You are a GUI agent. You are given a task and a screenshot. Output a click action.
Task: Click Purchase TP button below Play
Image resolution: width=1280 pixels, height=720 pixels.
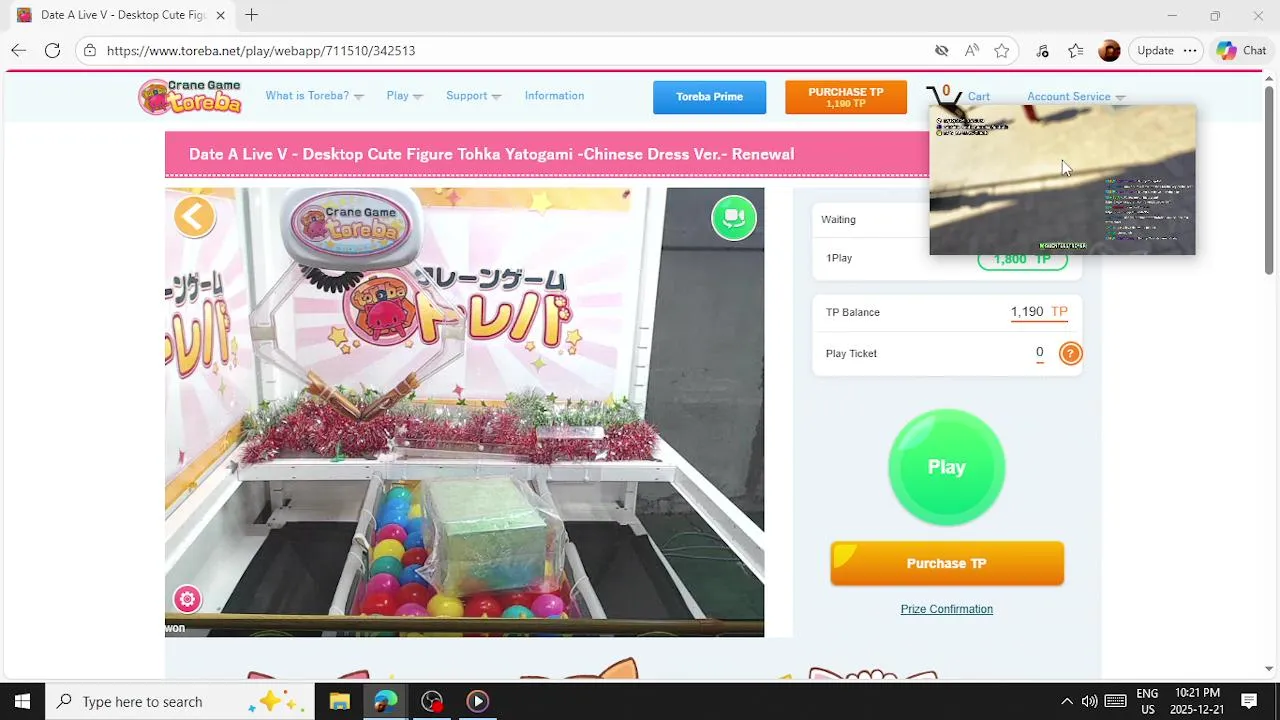point(946,563)
